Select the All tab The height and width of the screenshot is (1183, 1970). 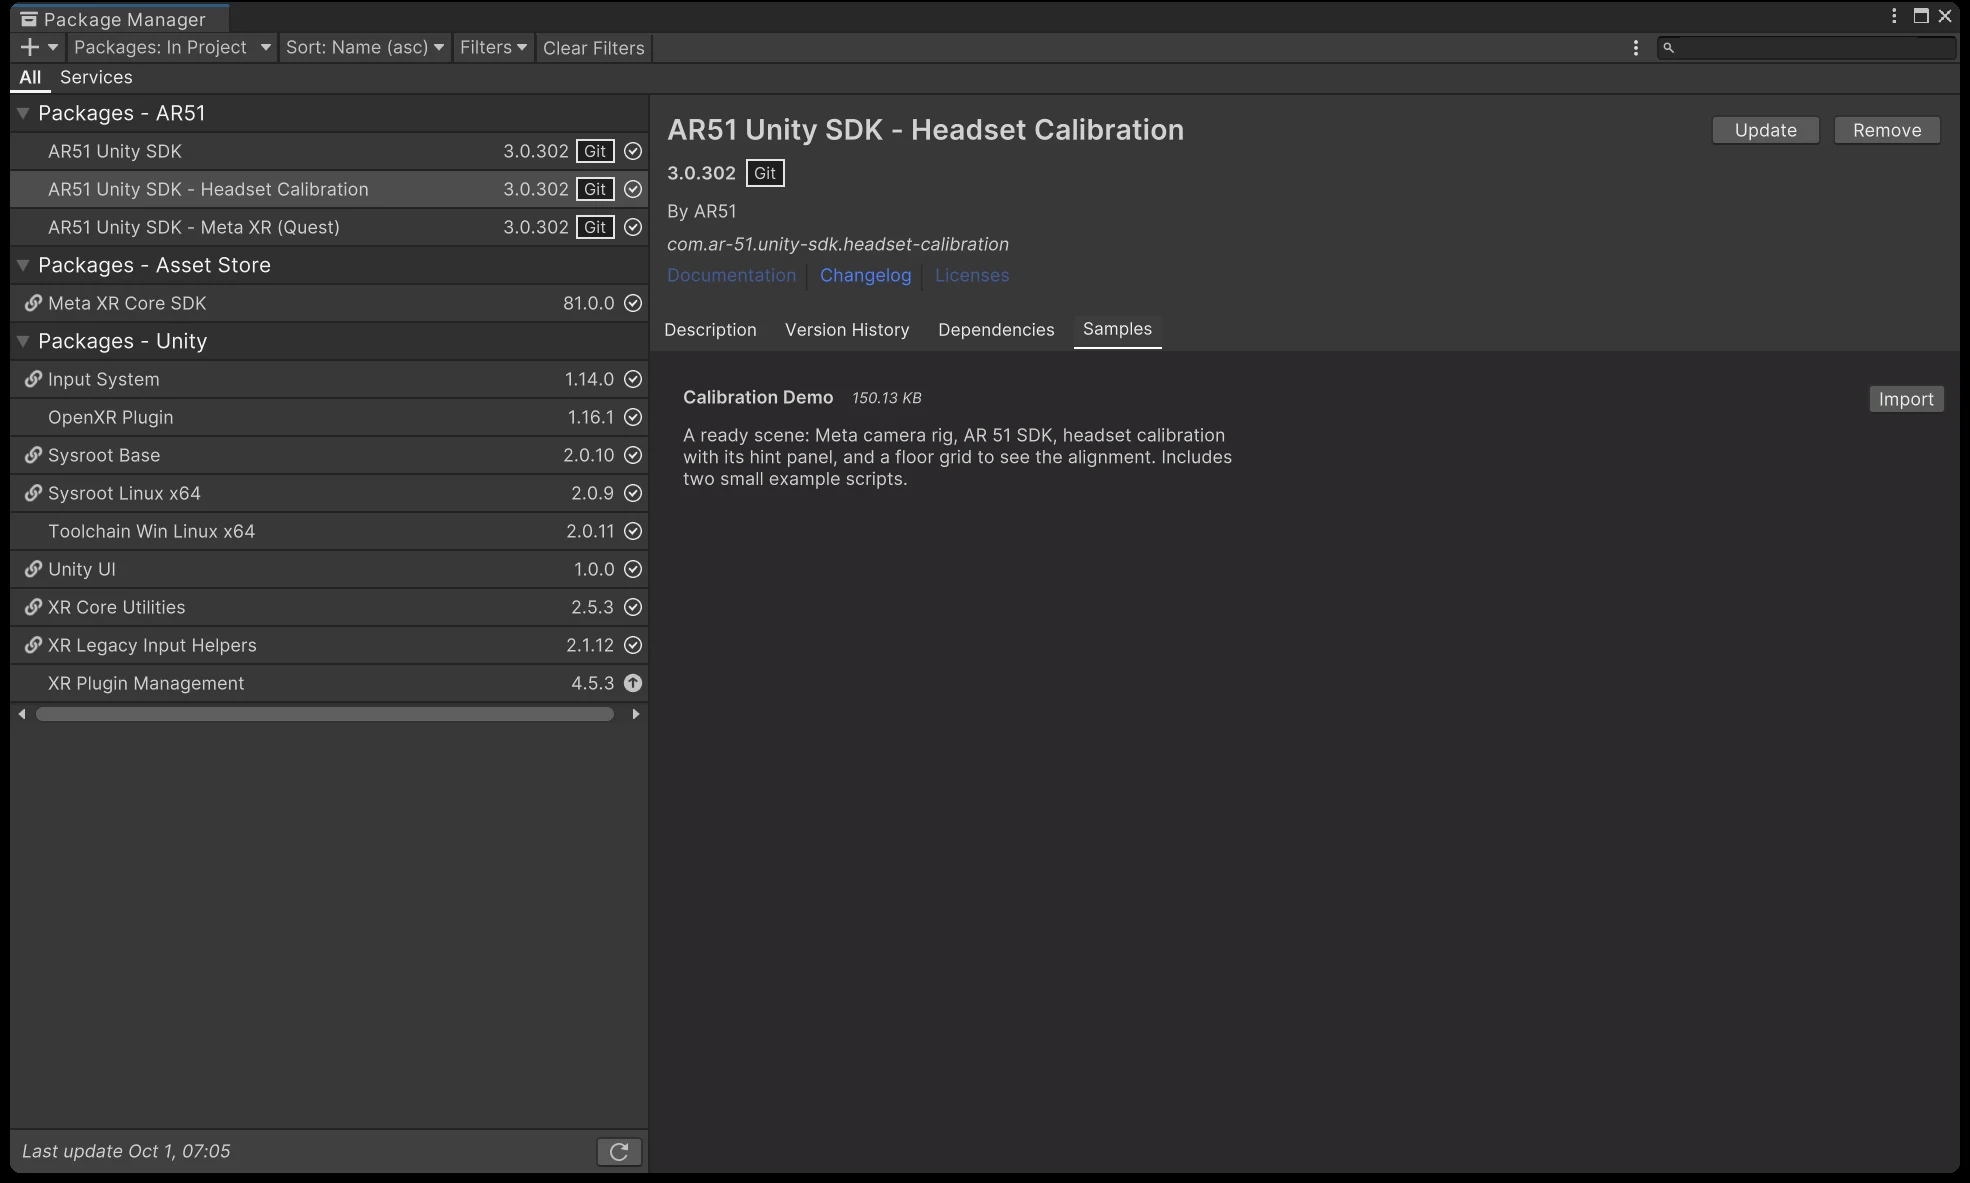coord(30,77)
